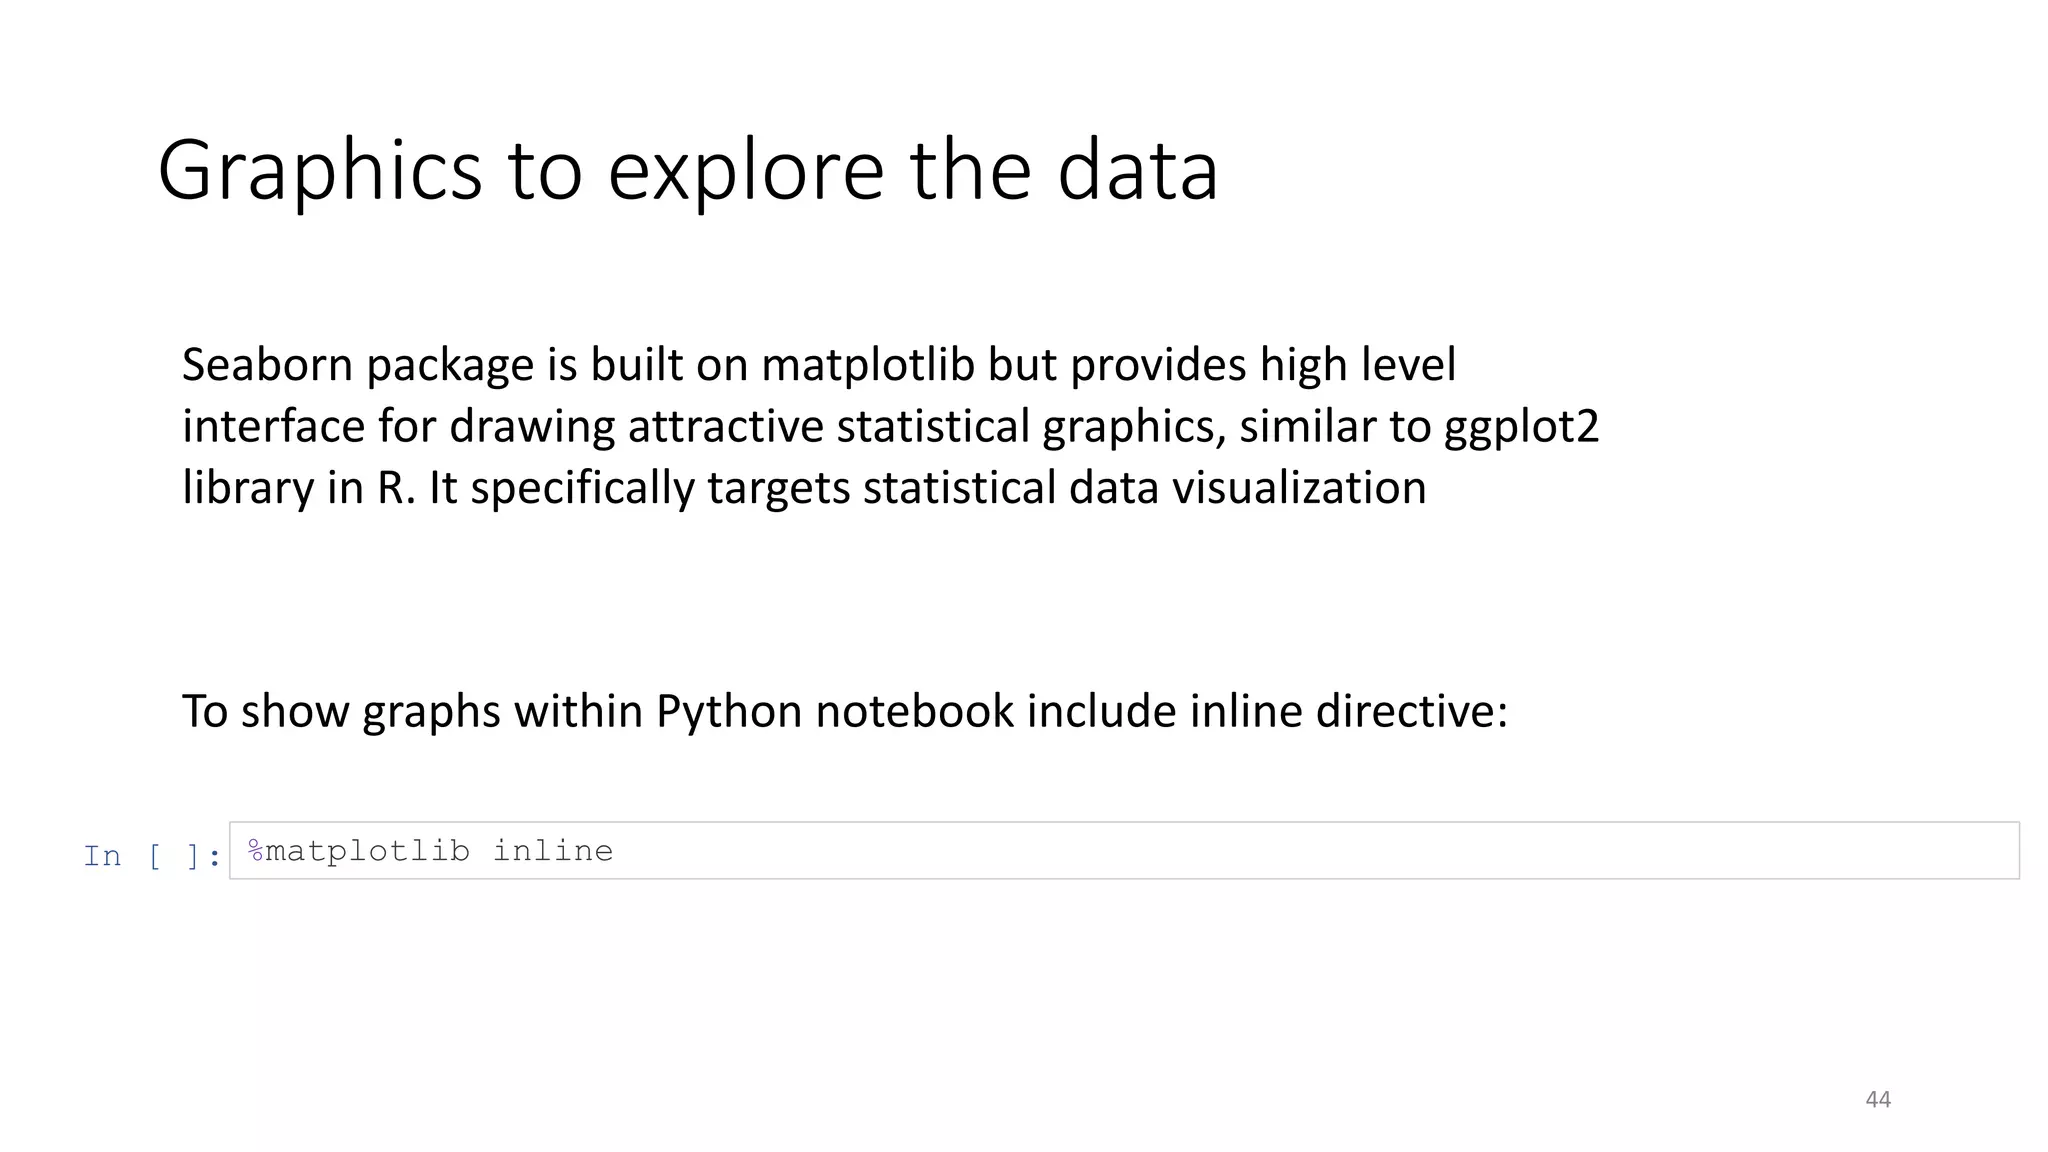
Task: Click the word 'Graphics' in the title
Action: [x=319, y=170]
